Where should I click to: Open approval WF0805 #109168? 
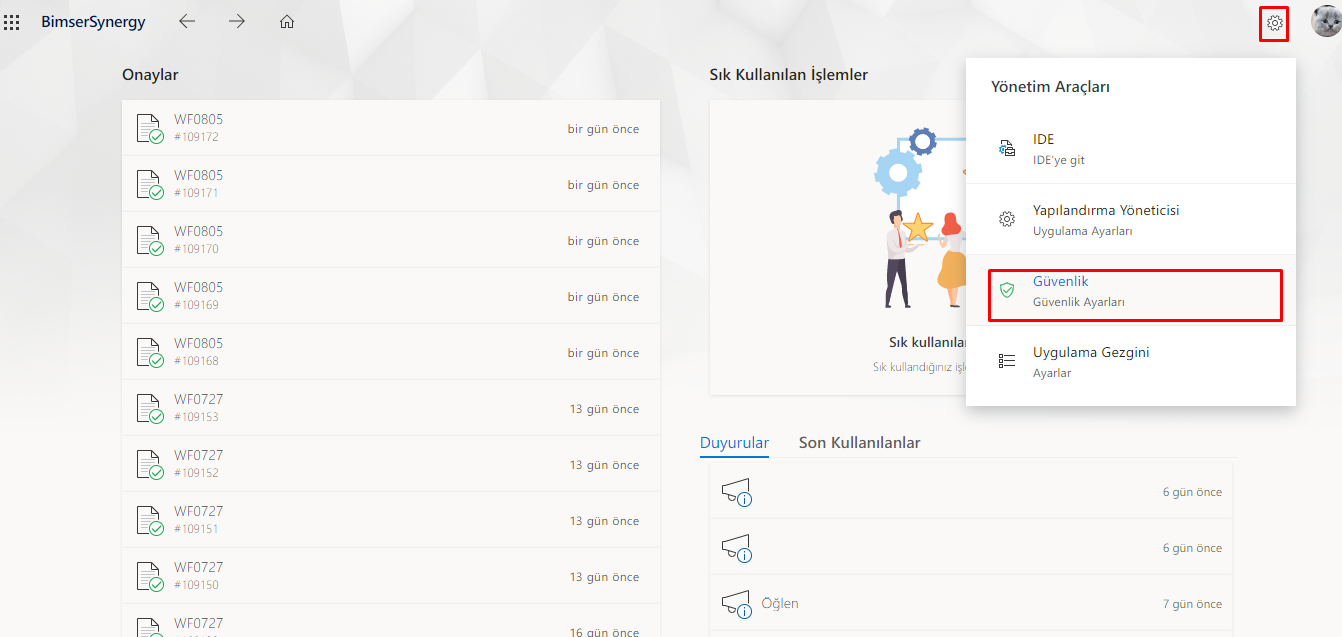click(x=391, y=352)
